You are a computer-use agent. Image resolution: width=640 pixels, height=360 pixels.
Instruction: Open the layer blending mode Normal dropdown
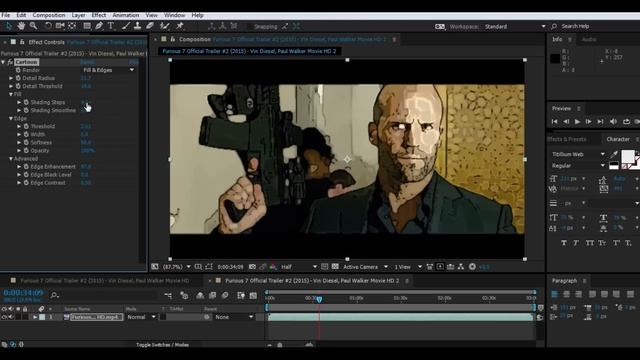pos(141,317)
